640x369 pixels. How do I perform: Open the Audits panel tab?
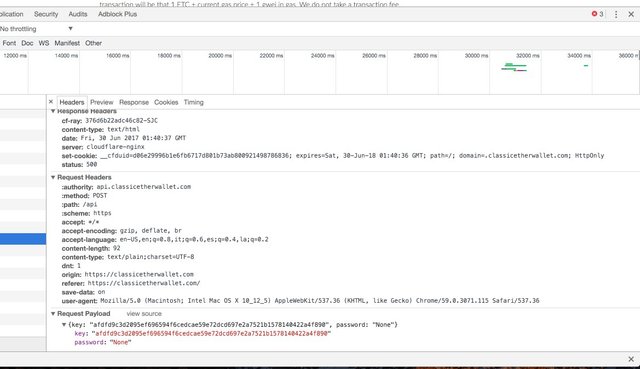coord(78,14)
